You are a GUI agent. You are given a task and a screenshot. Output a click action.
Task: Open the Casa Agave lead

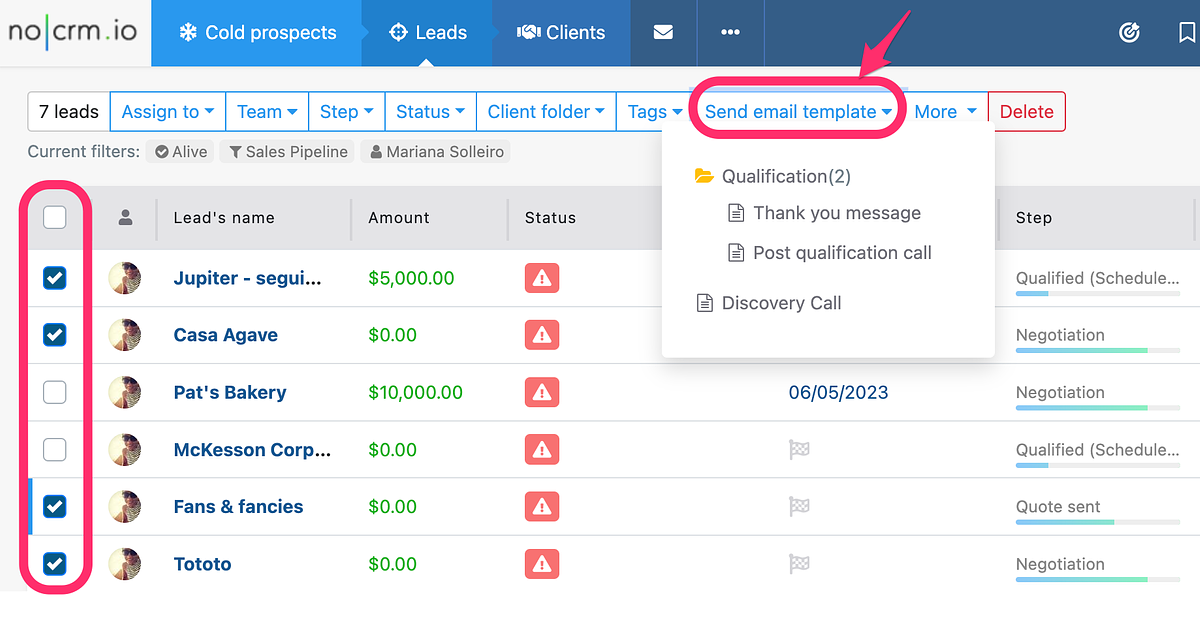tap(226, 335)
